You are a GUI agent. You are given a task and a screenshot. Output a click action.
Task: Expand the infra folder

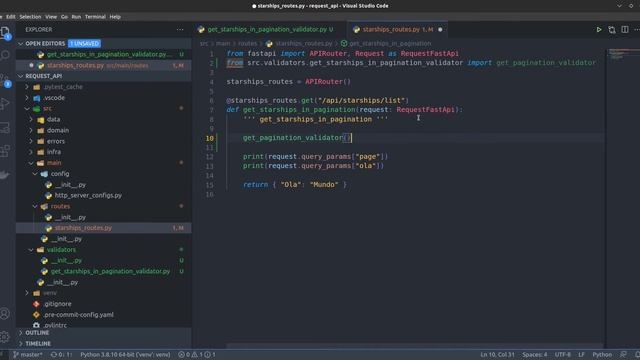53,152
